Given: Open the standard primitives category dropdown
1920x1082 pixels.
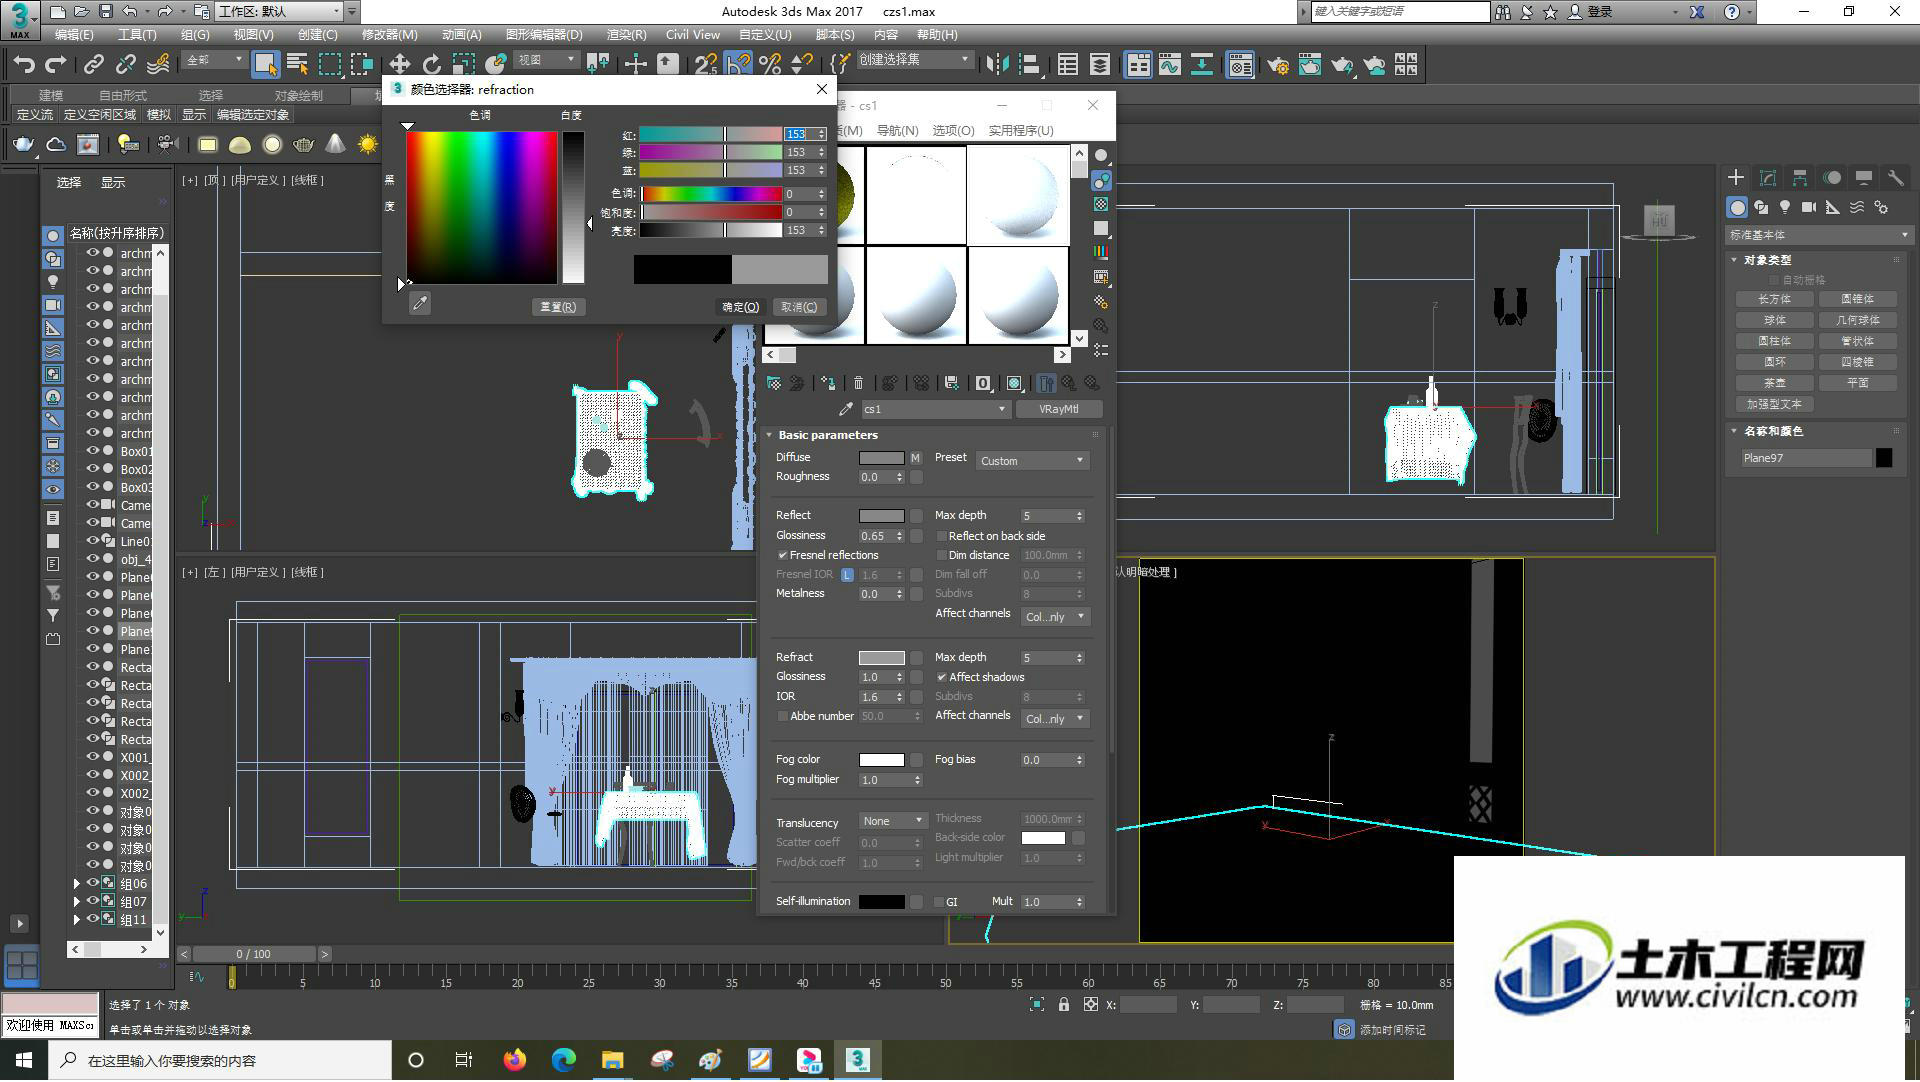Looking at the screenshot, I should pyautogui.click(x=1818, y=235).
